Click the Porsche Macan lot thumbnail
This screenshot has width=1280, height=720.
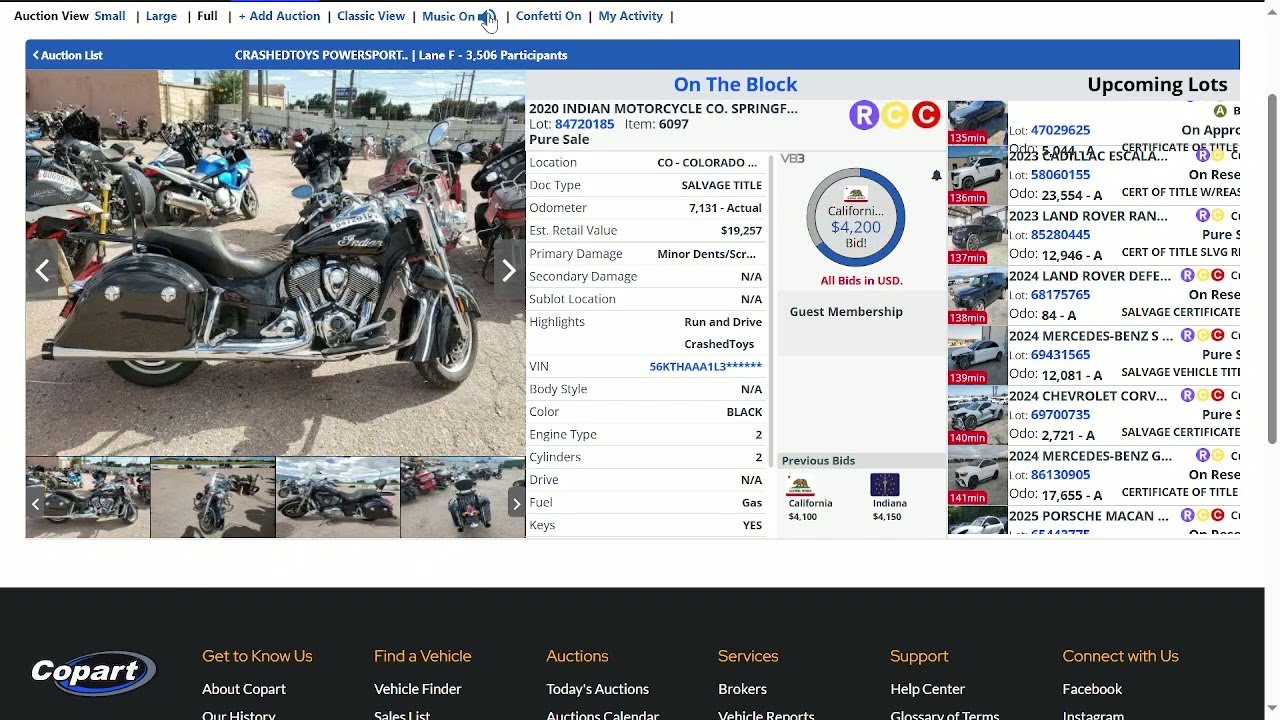[977, 521]
